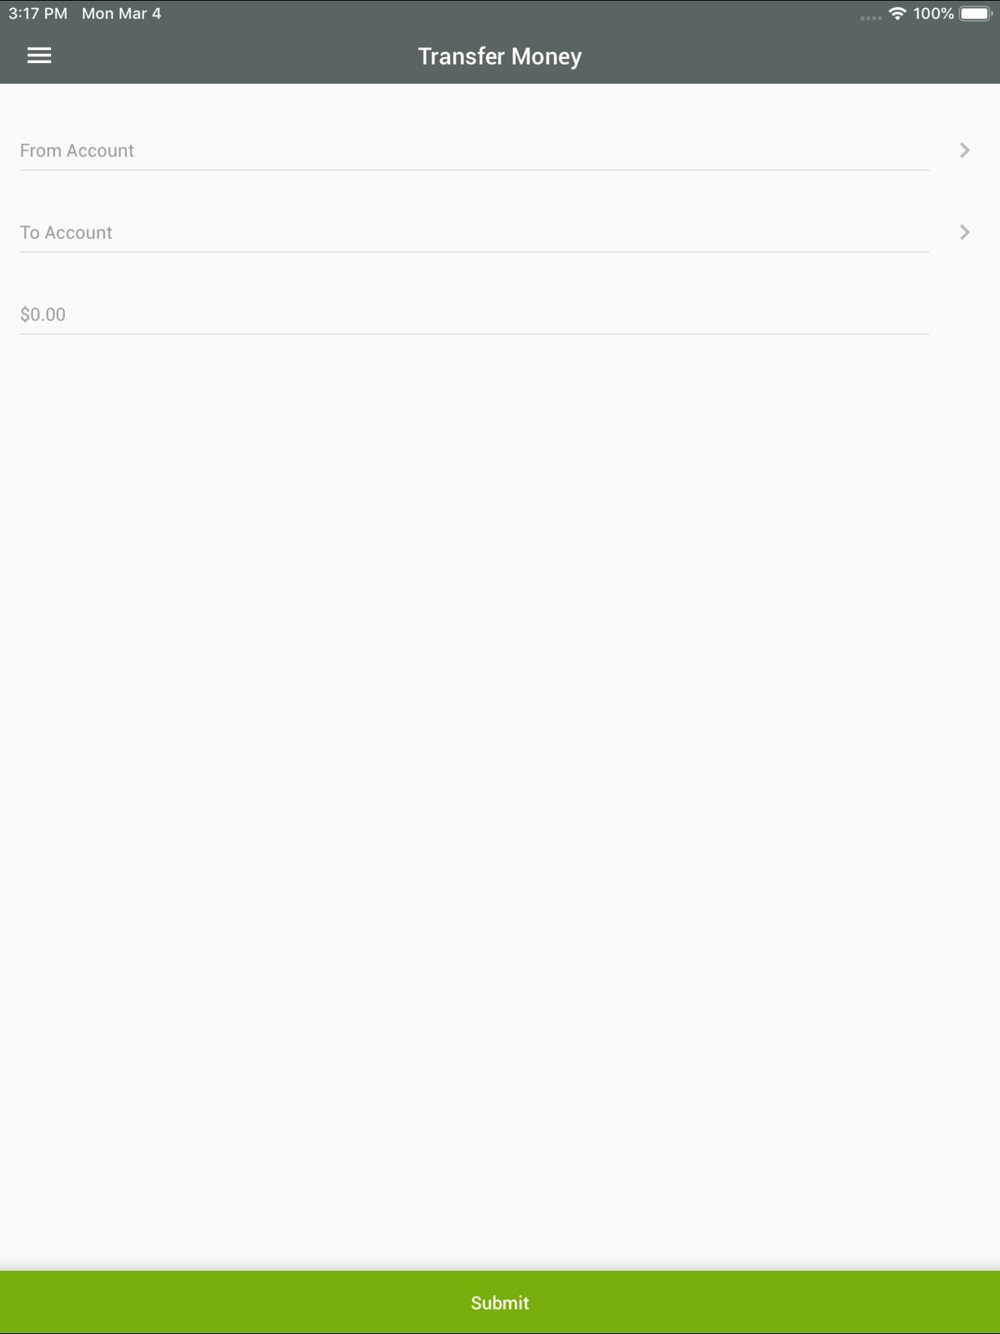Open the hamburger navigation menu
Image resolution: width=1000 pixels, height=1334 pixels.
[39, 56]
